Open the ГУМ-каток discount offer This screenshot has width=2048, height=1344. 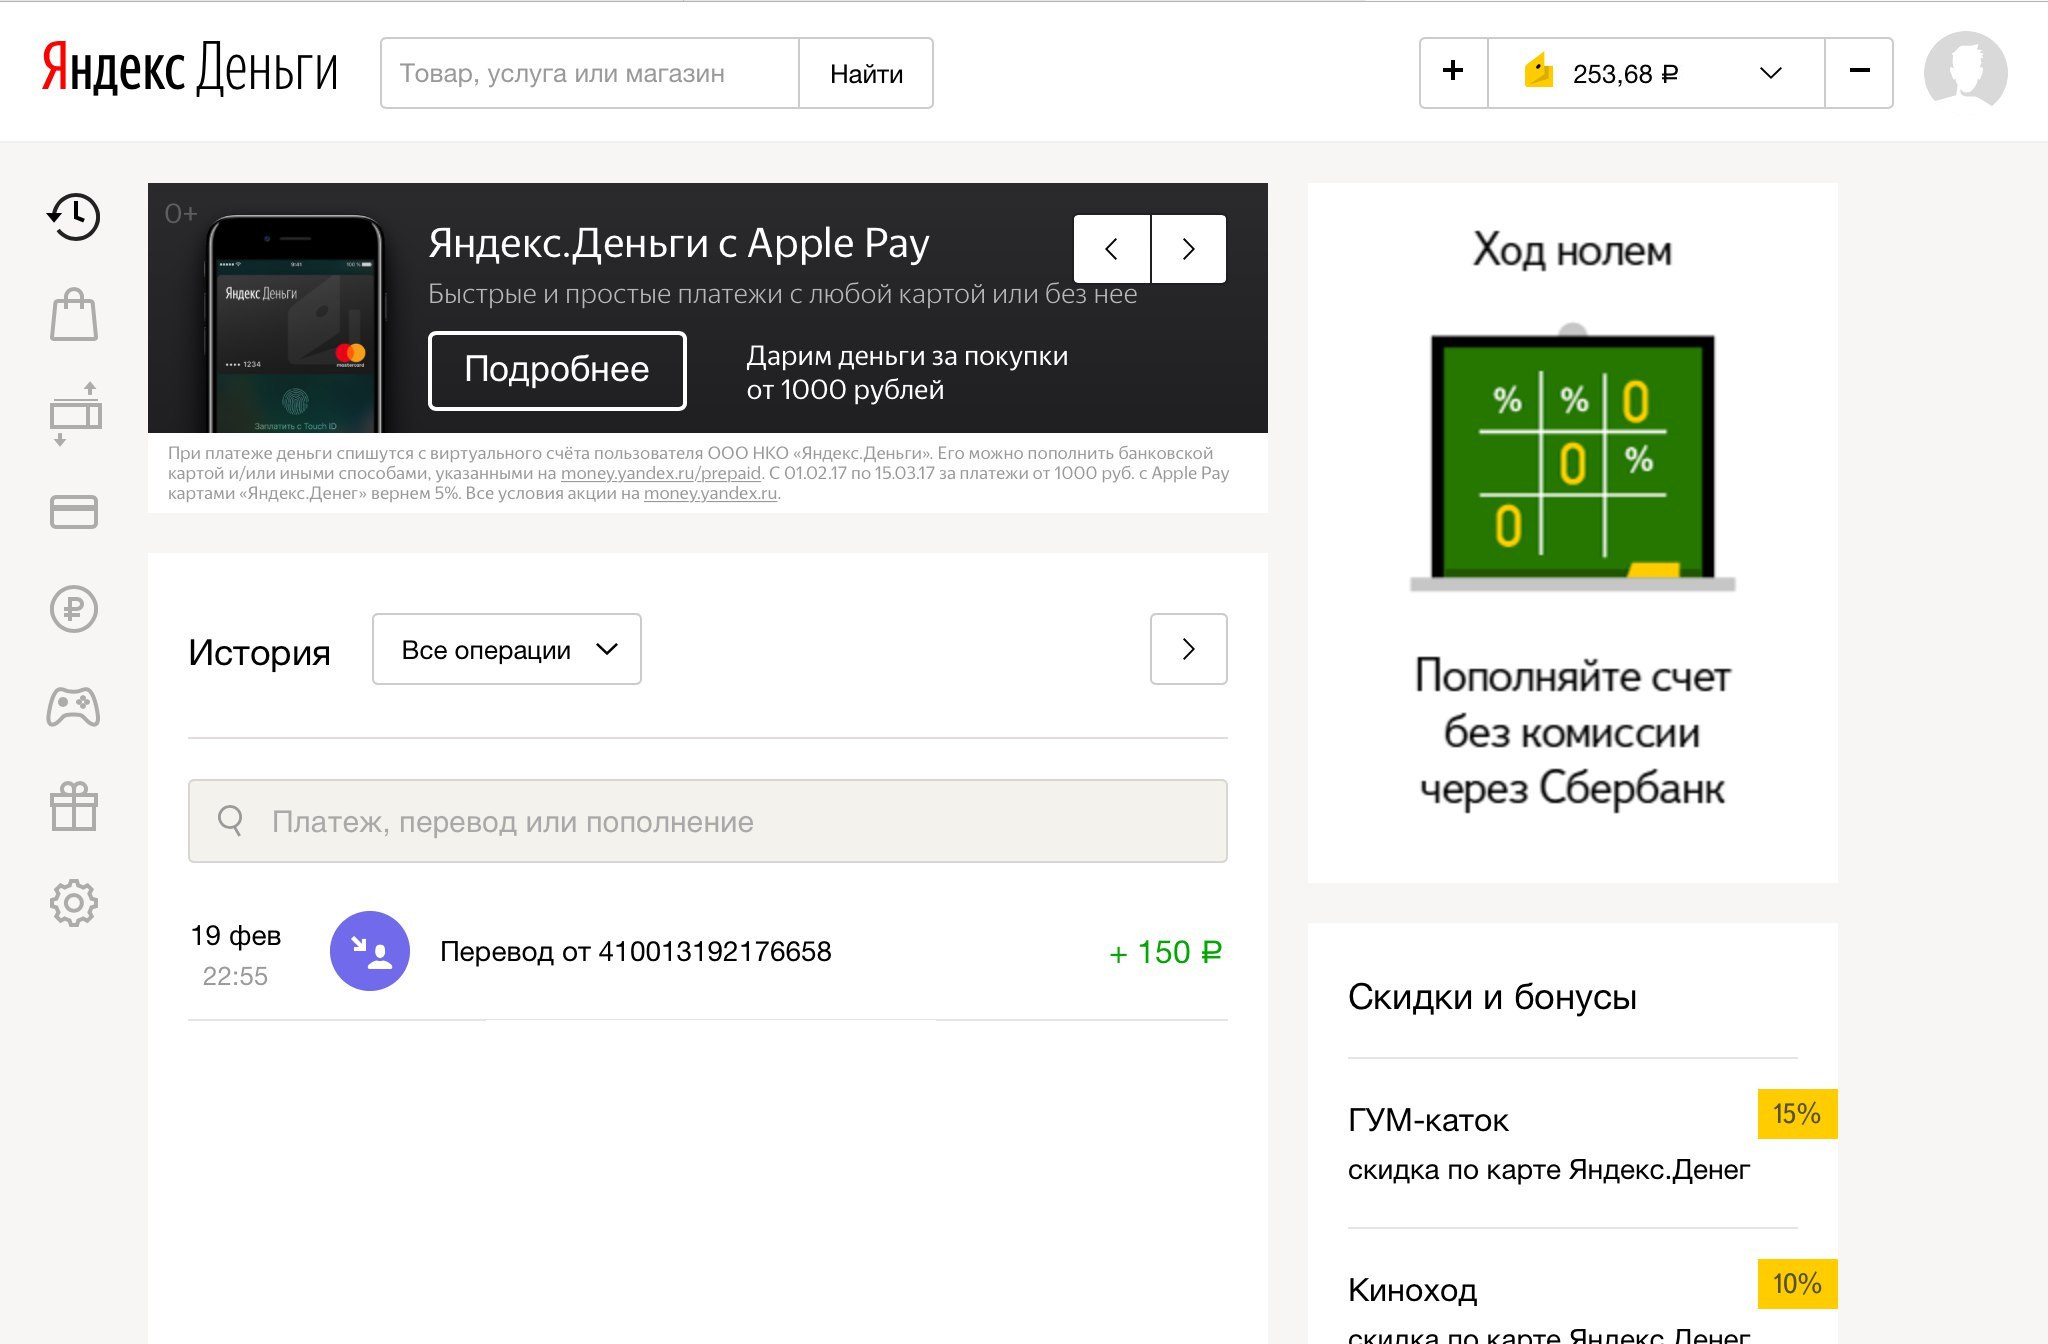1428,1120
